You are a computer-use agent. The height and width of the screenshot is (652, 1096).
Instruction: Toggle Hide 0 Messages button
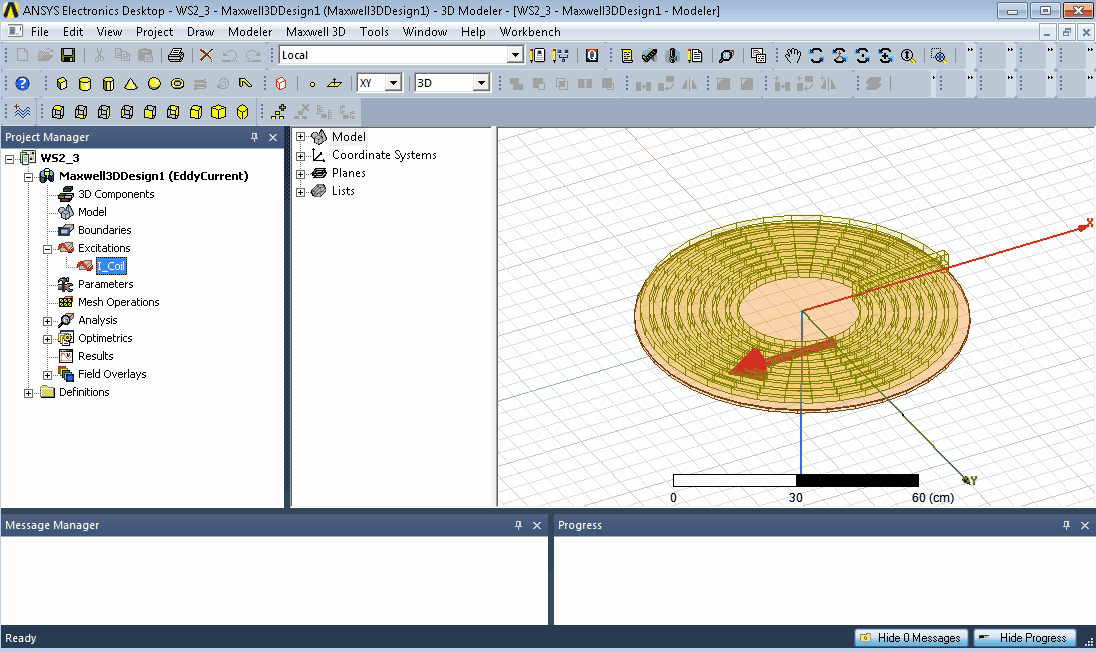(x=911, y=637)
